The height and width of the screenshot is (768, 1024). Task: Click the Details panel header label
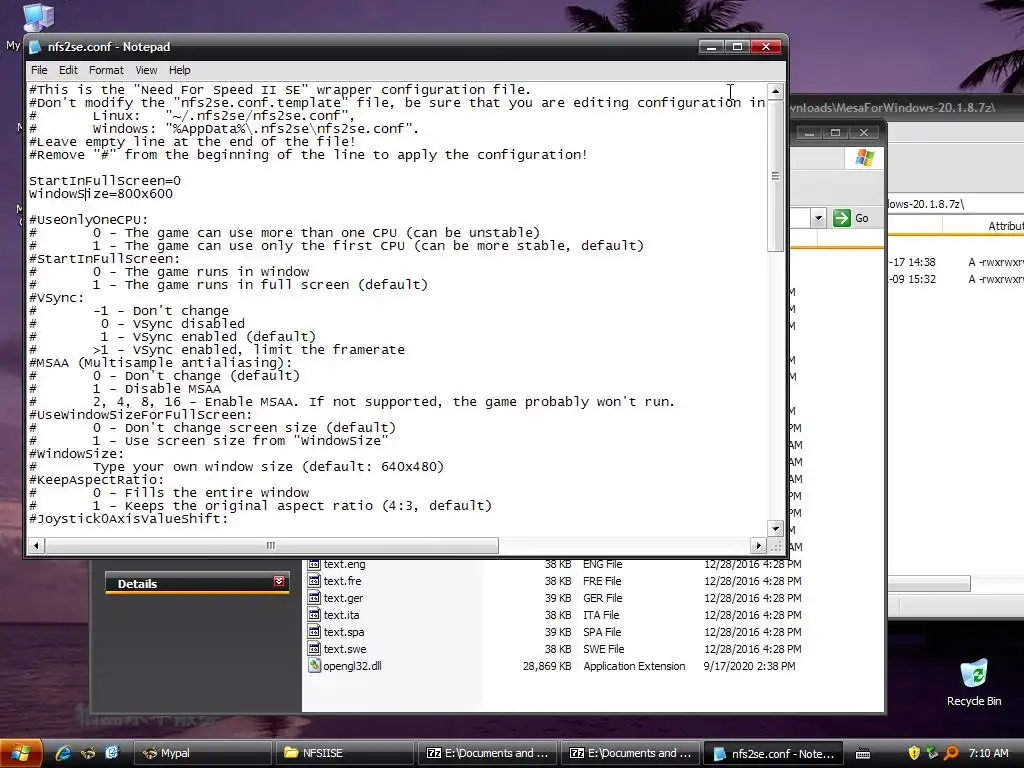point(137,584)
